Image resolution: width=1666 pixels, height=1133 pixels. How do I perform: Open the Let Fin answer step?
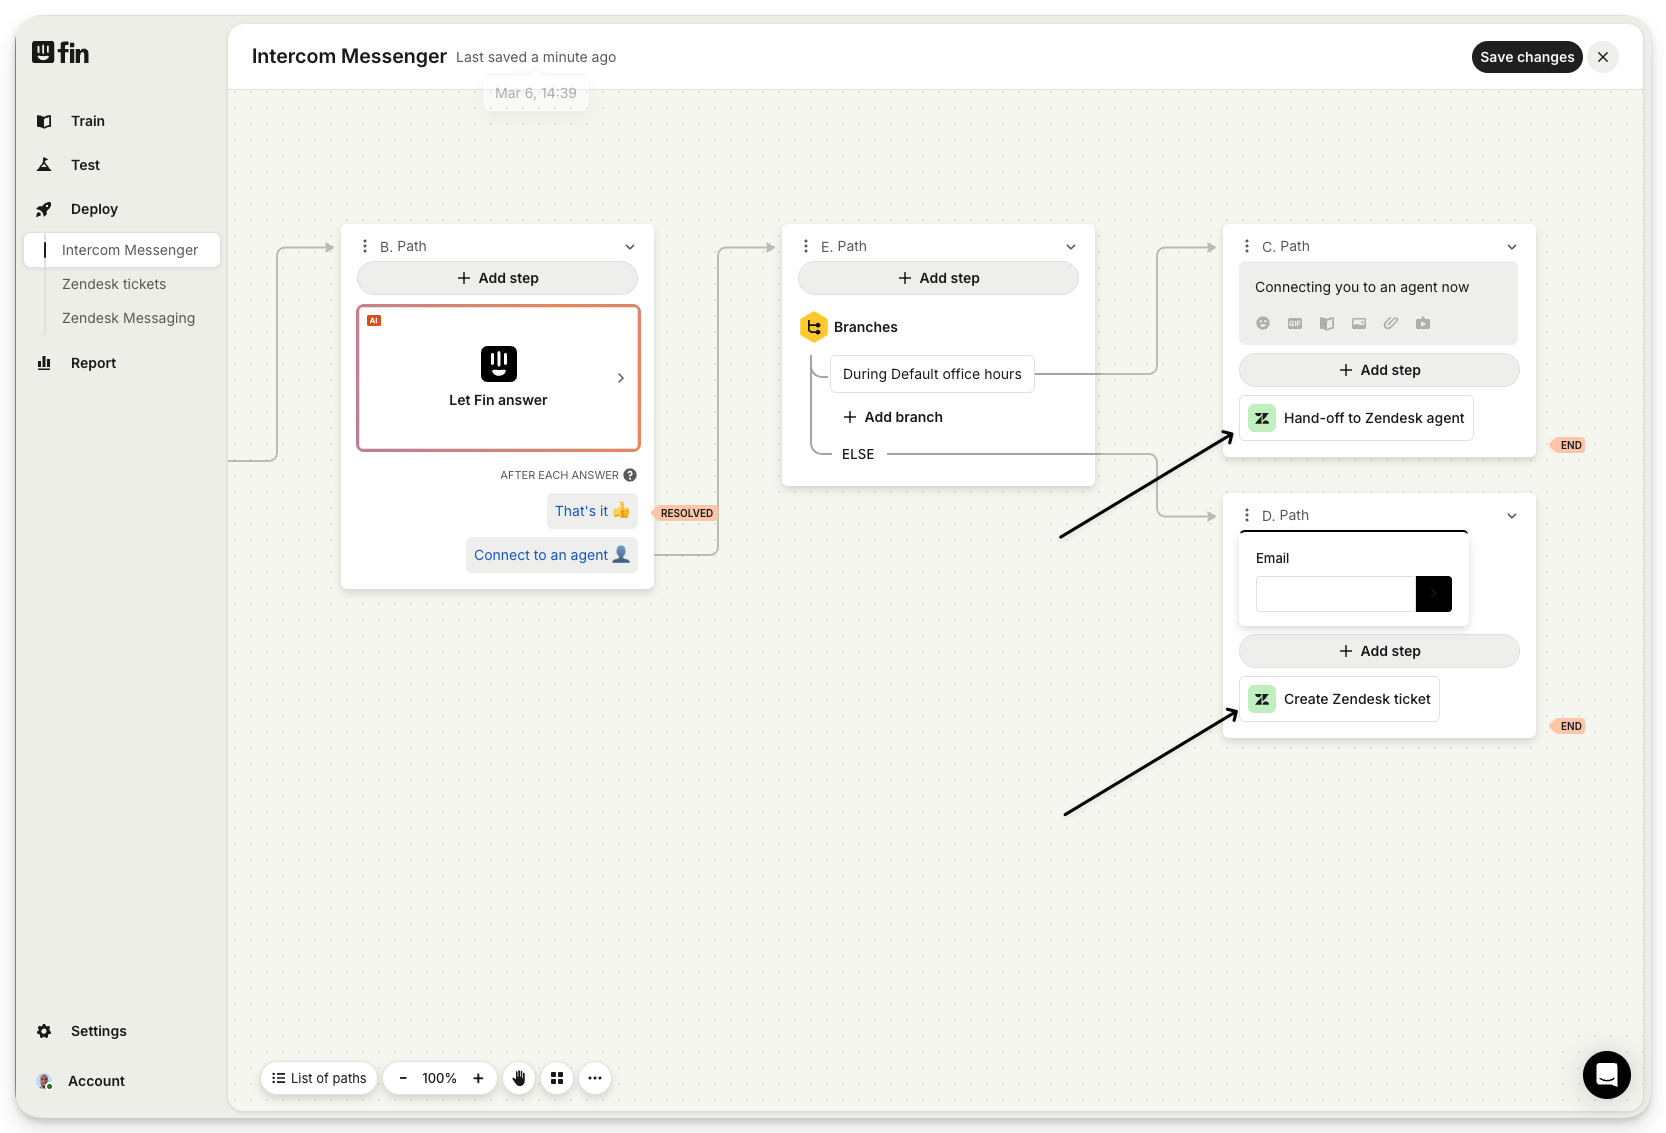pyautogui.click(x=498, y=378)
